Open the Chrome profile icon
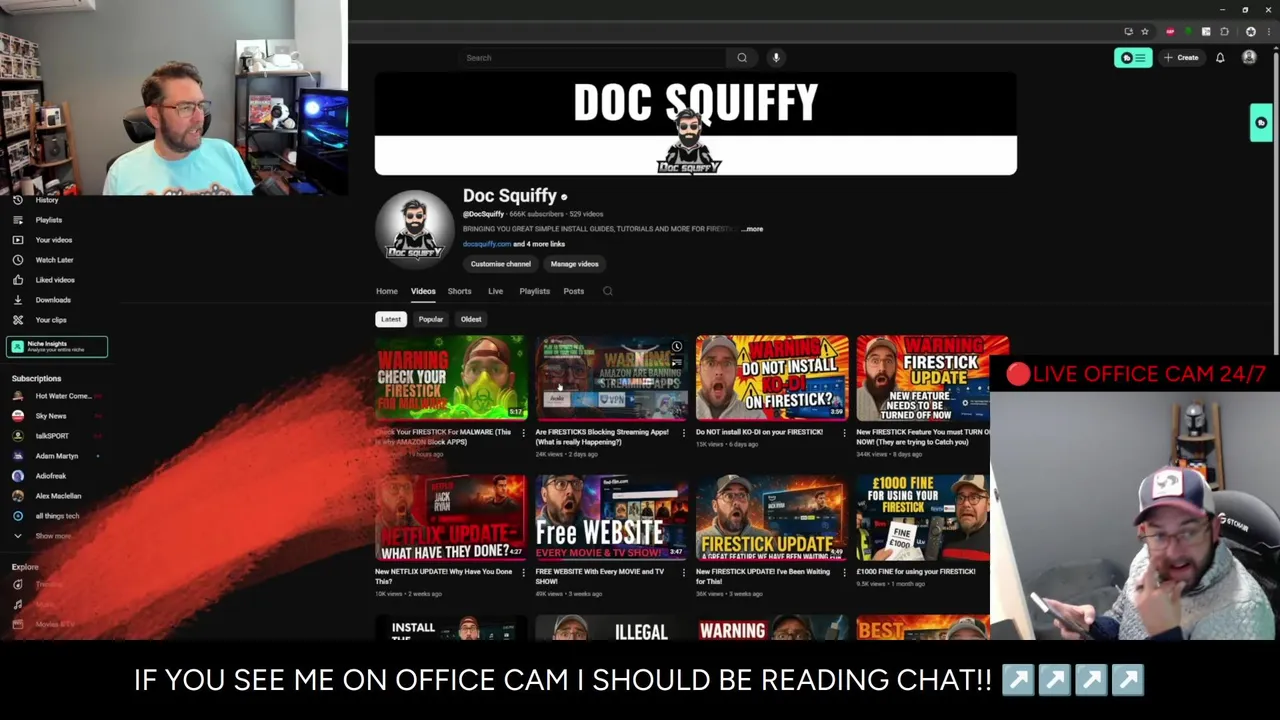The height and width of the screenshot is (720, 1280). point(1250,31)
